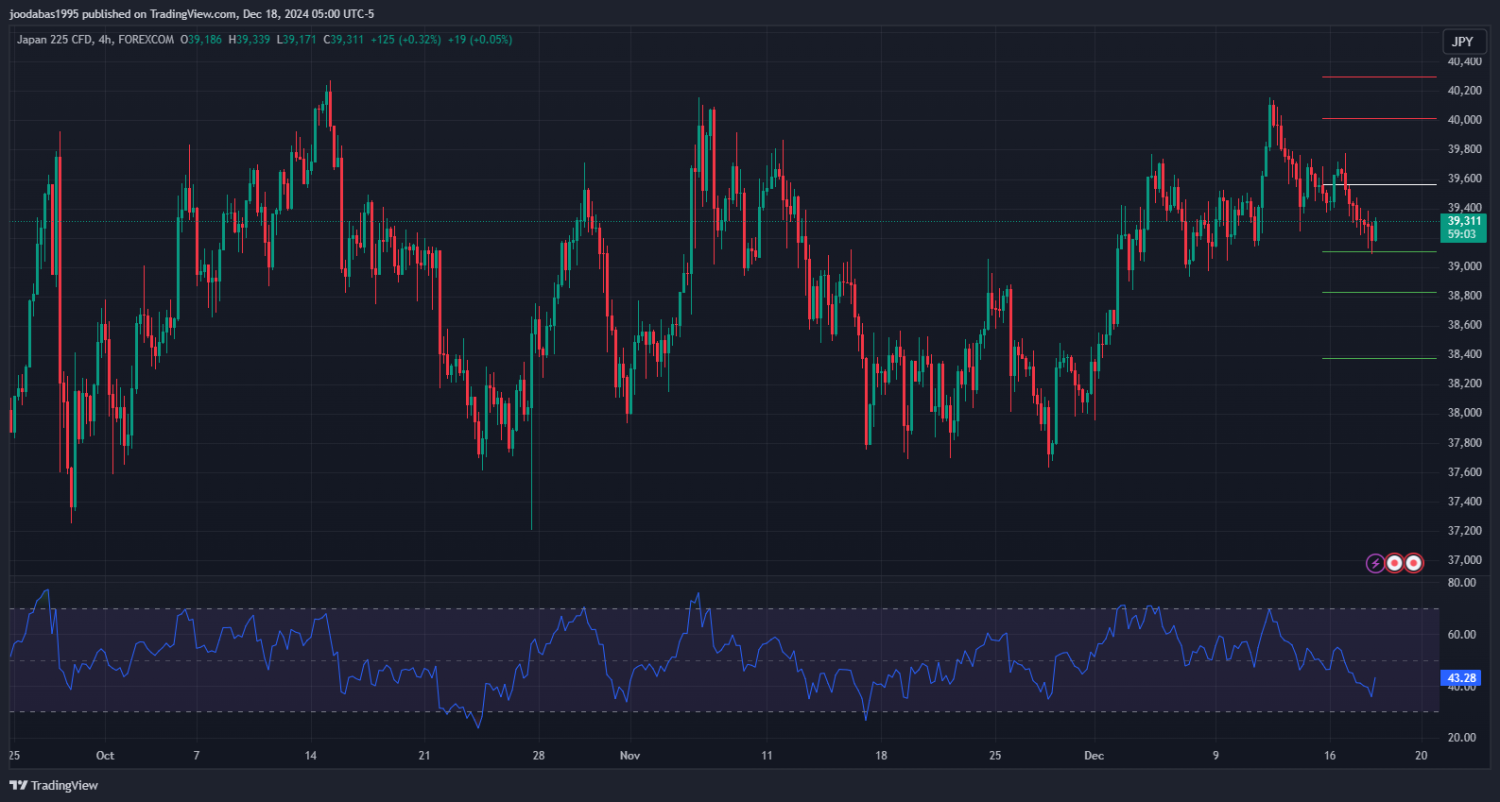
Task: Click the 80.00 RSI axis label
Action: coord(1461,582)
